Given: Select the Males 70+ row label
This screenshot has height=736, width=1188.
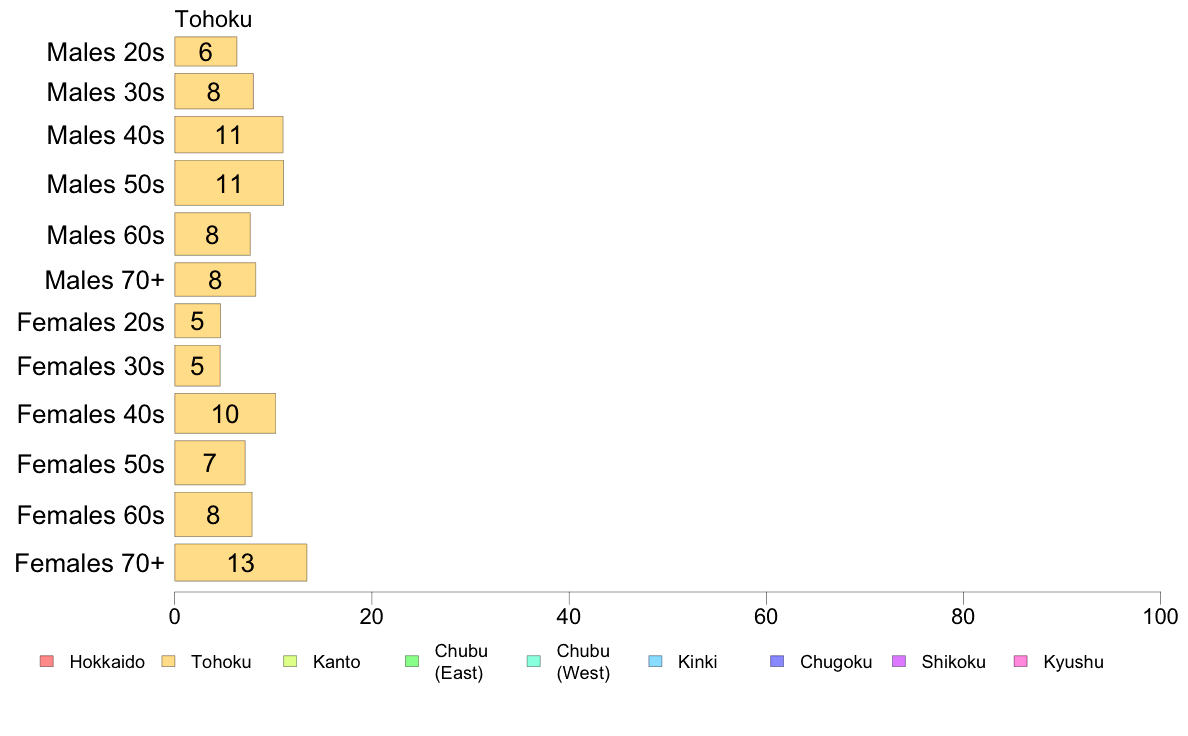Looking at the screenshot, I should [105, 280].
